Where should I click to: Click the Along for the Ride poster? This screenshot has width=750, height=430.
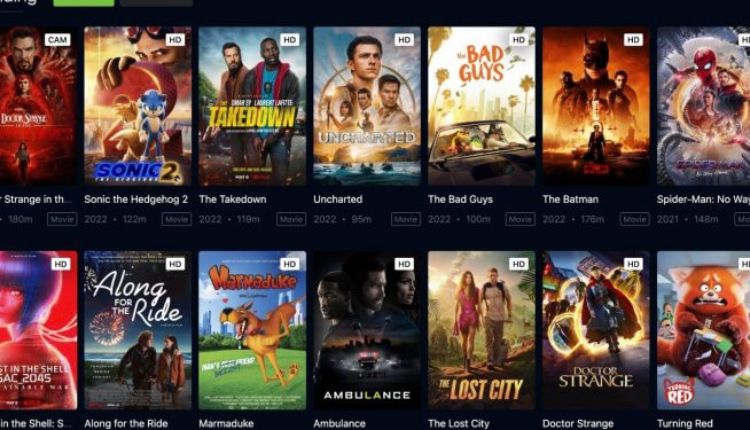pos(138,330)
